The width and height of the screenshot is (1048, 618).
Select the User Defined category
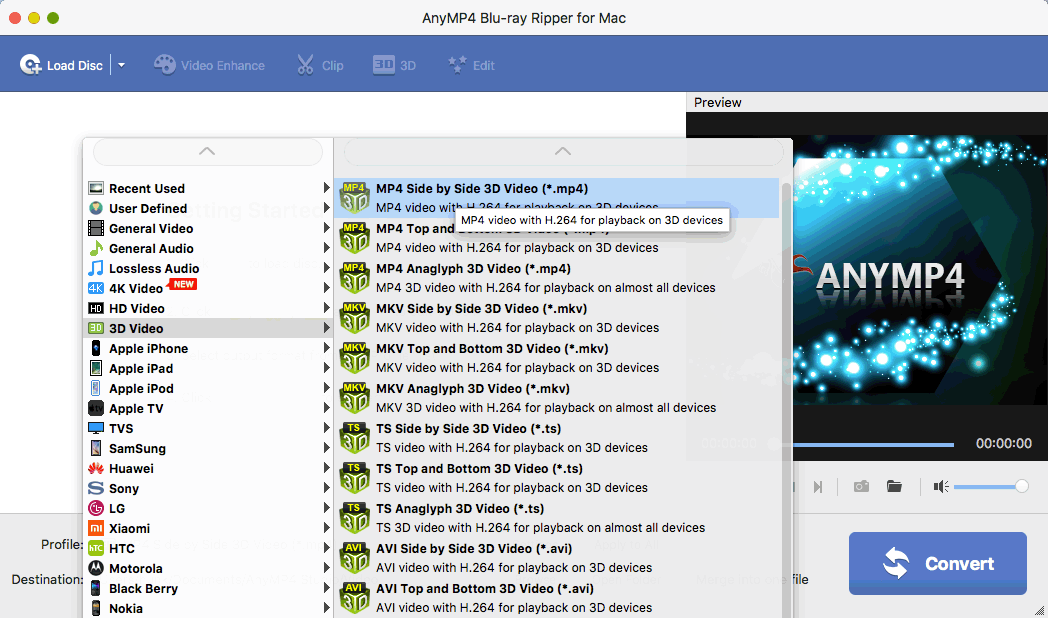[x=208, y=208]
